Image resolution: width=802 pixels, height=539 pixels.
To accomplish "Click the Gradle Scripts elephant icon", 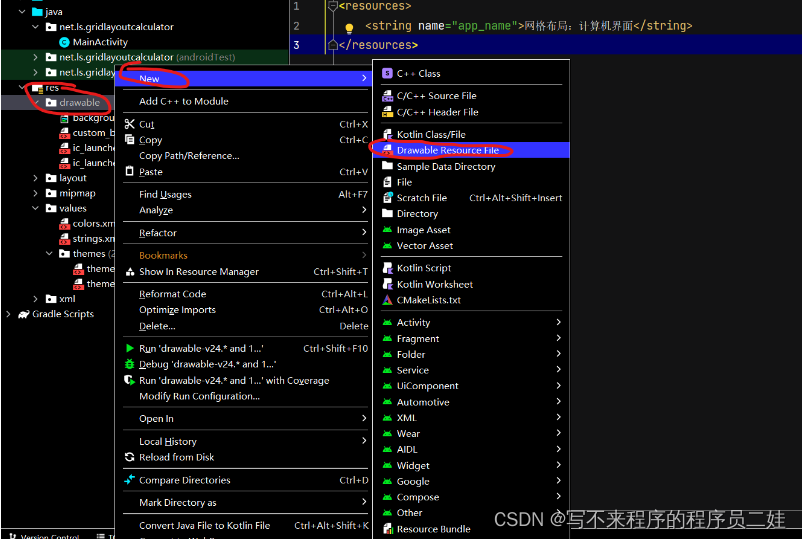I will point(24,314).
